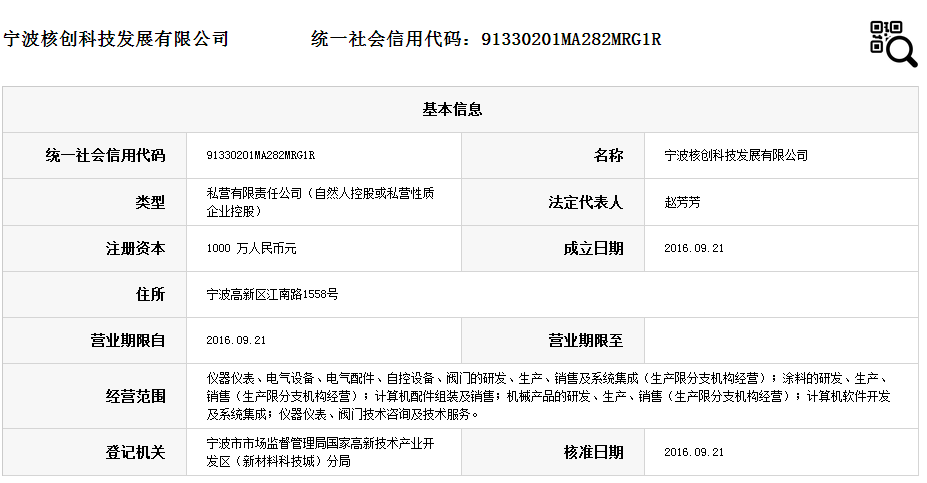Screen dimensions: 927x483
Task: Click the 经营范围 label
Action: (x=135, y=396)
